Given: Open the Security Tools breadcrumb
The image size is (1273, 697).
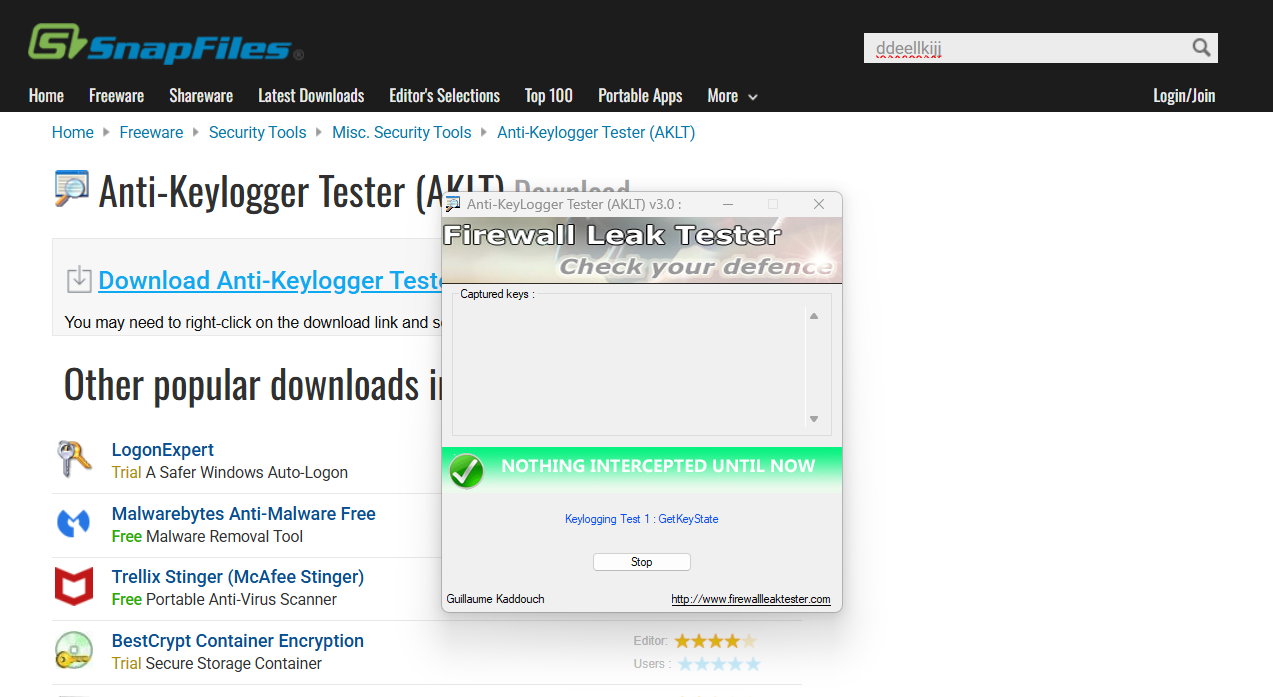Looking at the screenshot, I should coord(258,132).
